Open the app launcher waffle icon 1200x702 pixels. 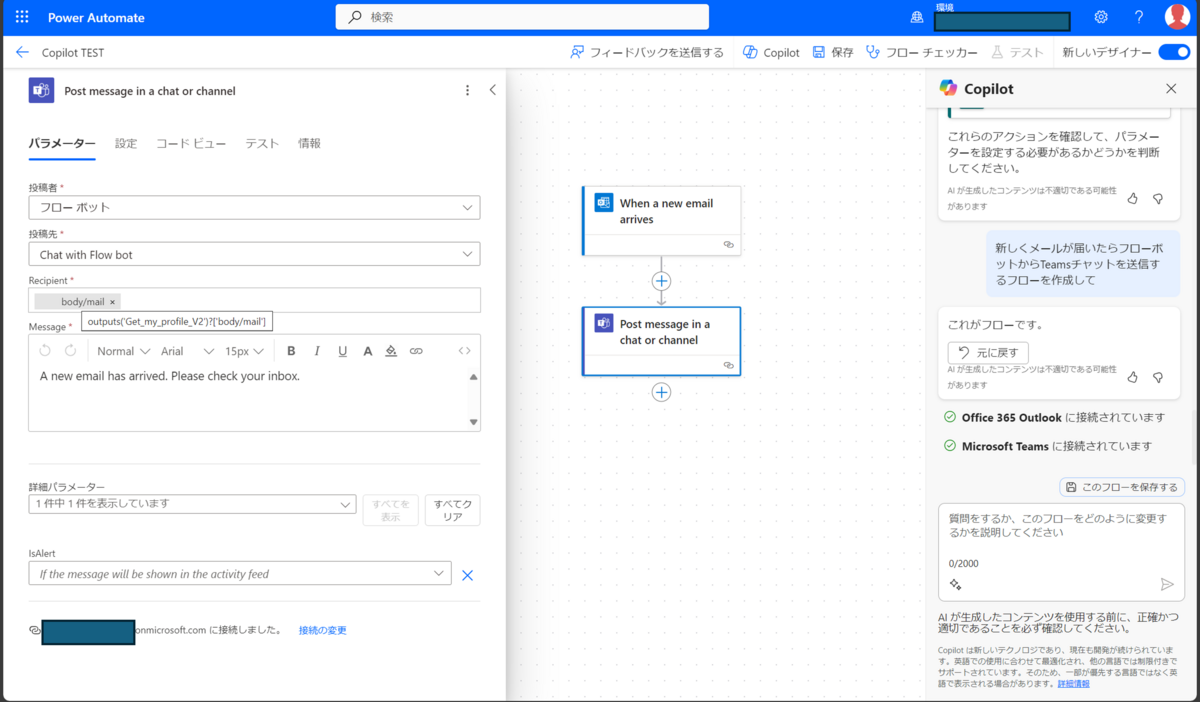tap(22, 17)
